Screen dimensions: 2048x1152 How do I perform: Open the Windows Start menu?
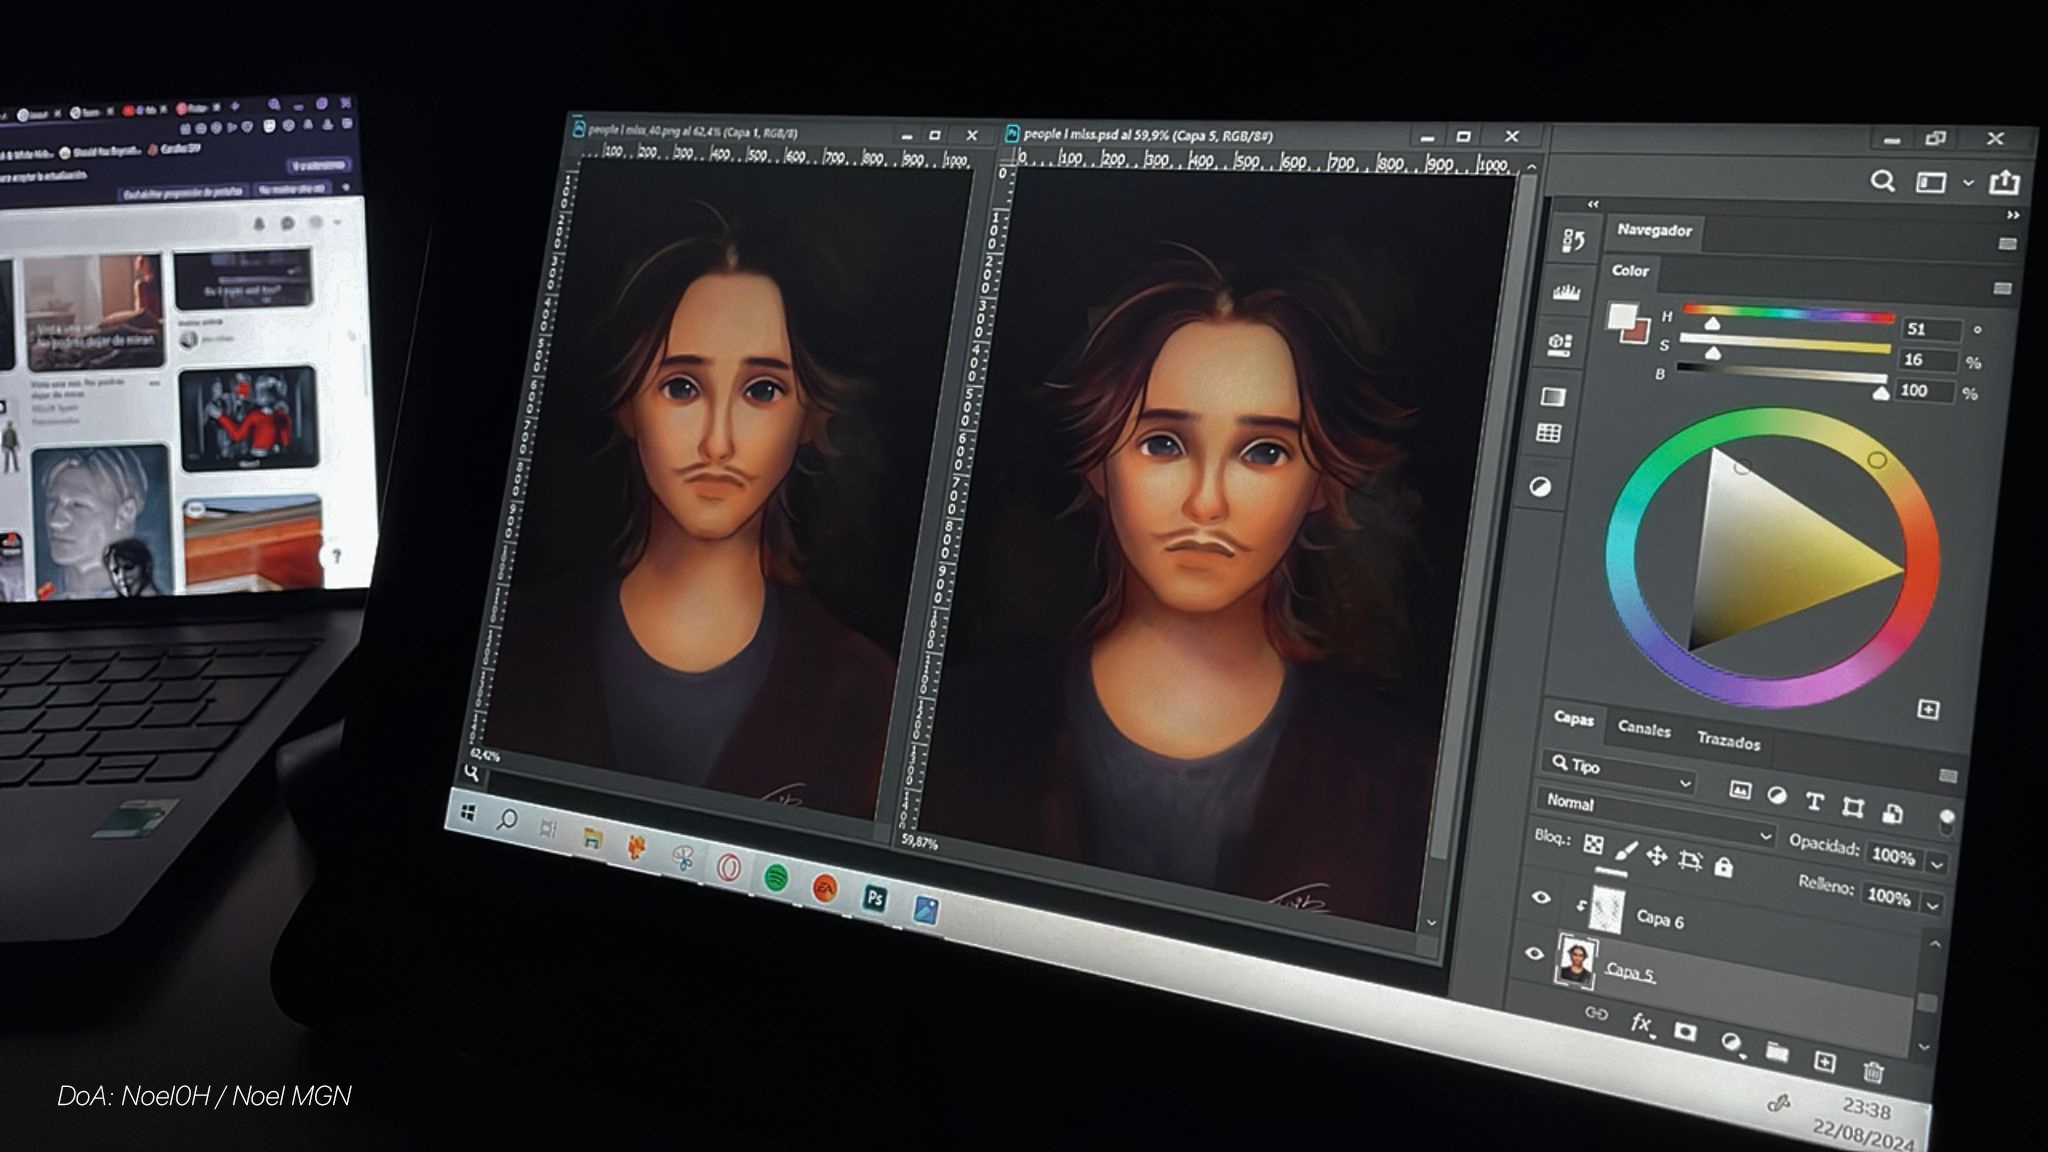(x=467, y=813)
